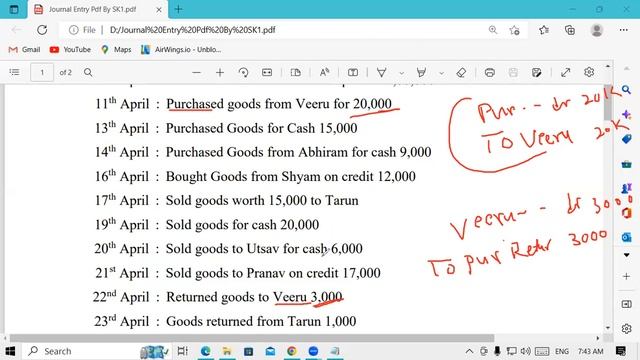
Task: Open the Maps bookmark
Action: tap(116, 49)
